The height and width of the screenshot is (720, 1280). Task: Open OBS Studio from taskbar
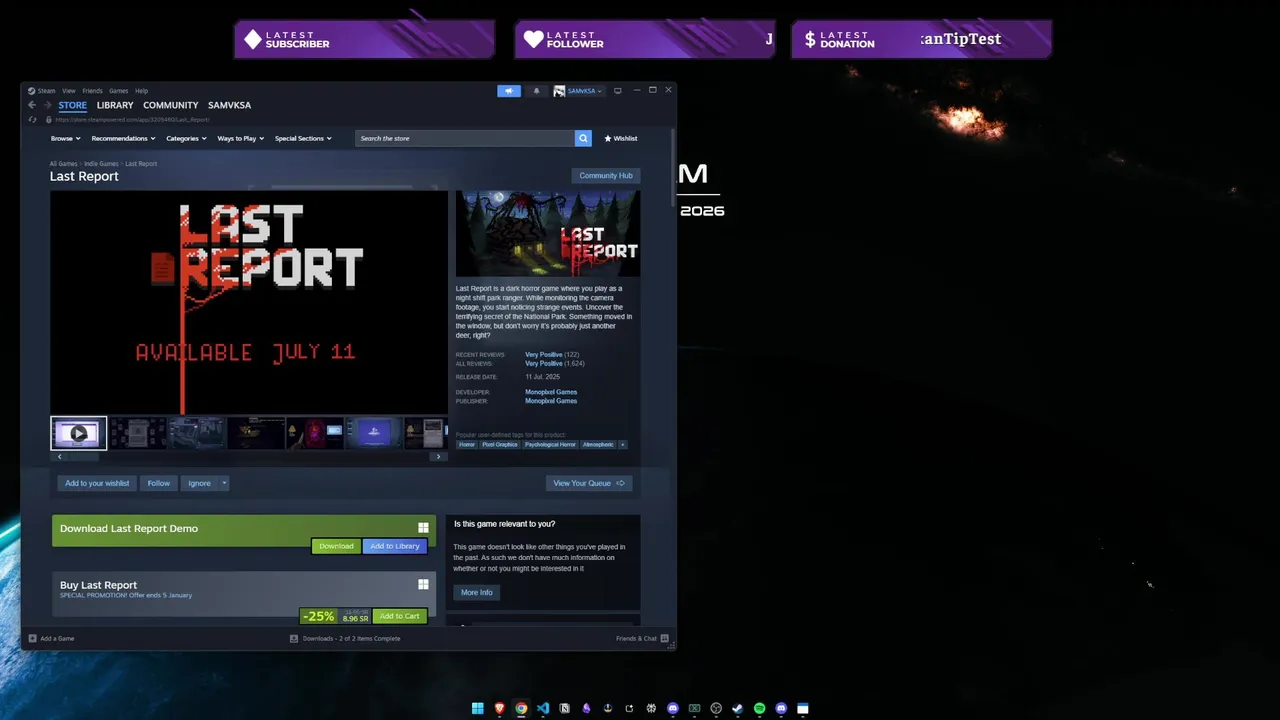(716, 708)
